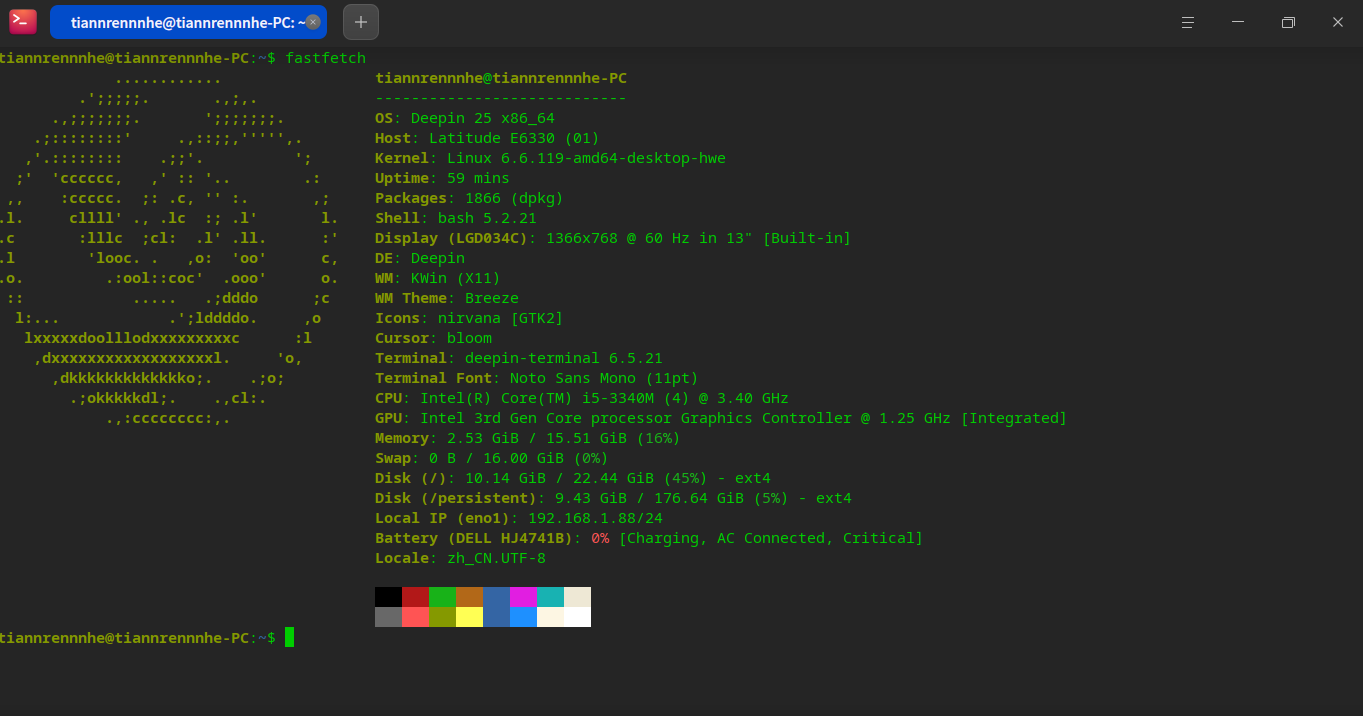Select the cyan swatch in the color palette
The width and height of the screenshot is (1363, 716).
pyautogui.click(x=549, y=597)
